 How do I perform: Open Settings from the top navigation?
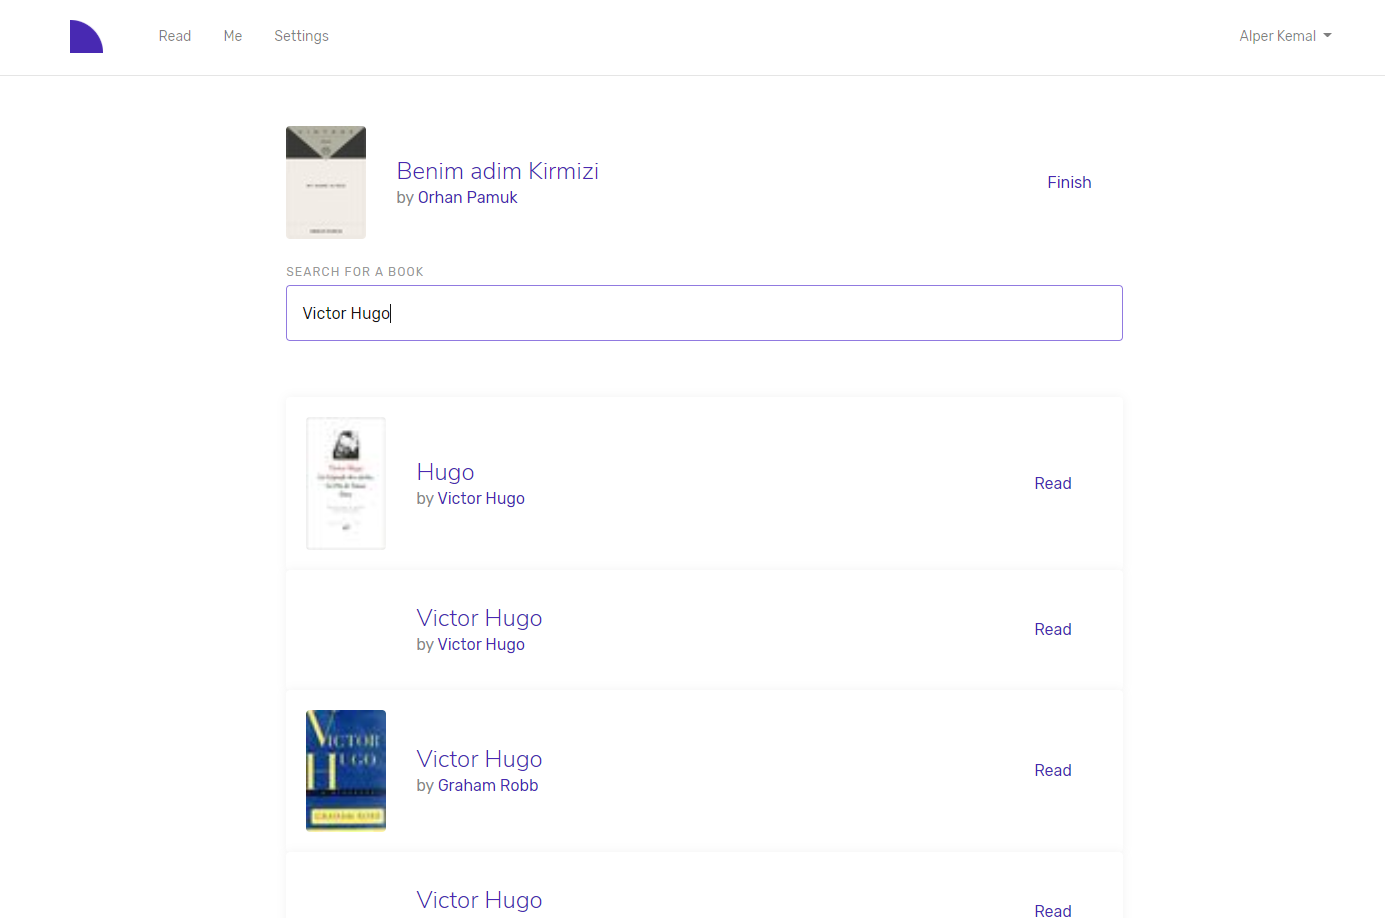[301, 36]
